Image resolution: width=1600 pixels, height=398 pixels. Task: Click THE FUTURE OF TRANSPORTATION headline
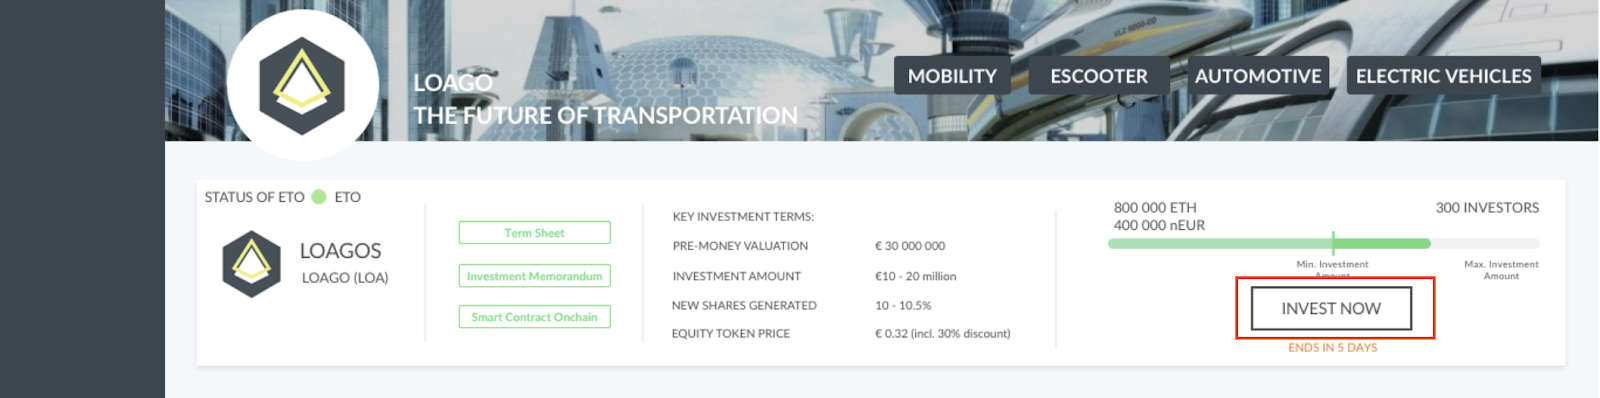pos(606,116)
